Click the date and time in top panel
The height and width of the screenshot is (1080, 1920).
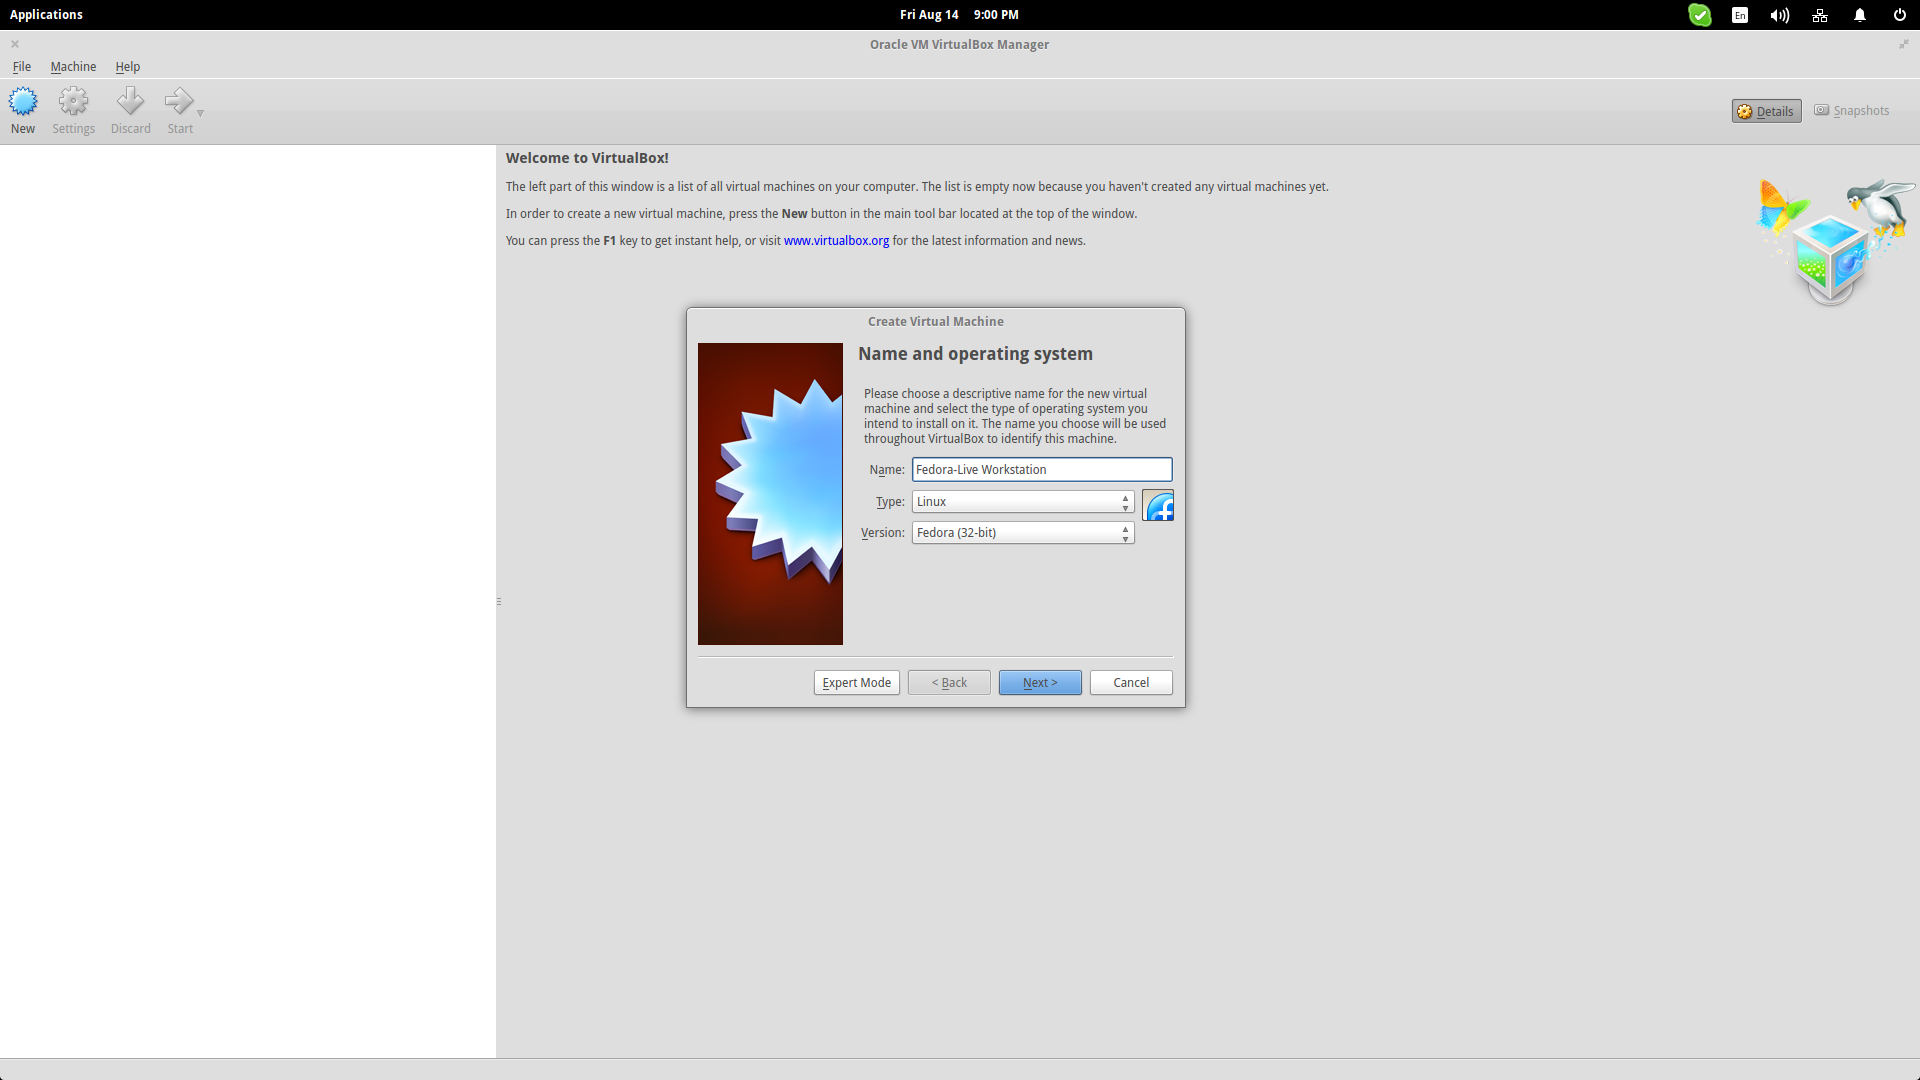pos(959,15)
